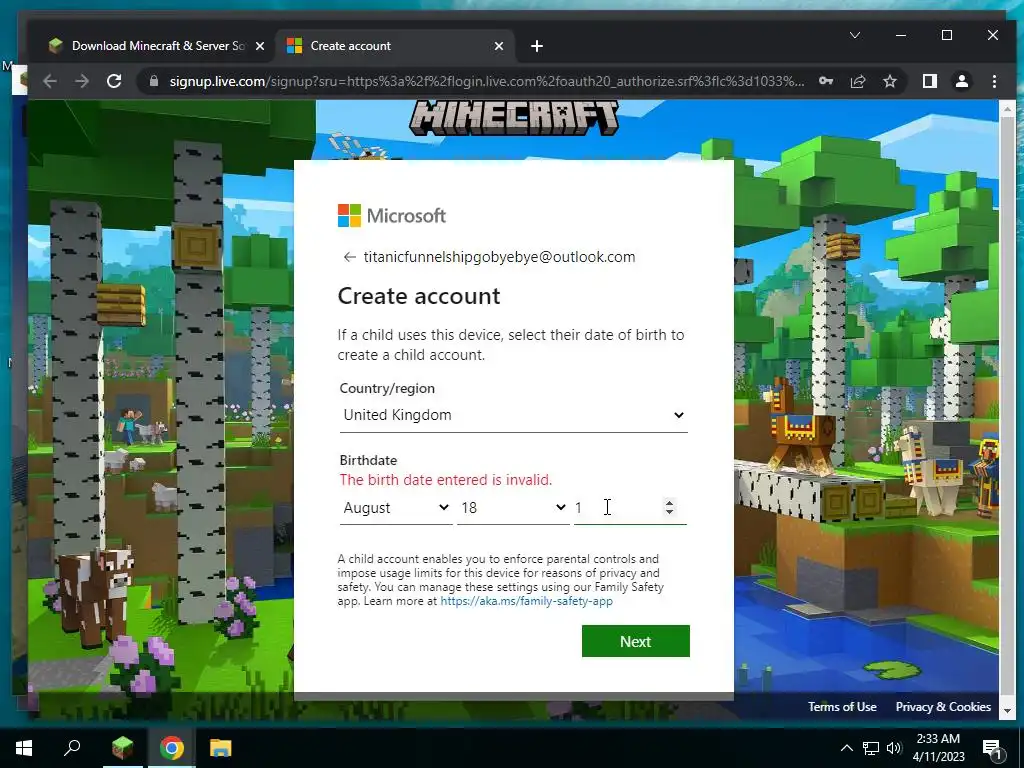Close the Create account tab
Viewport: 1024px width, 768px height.
point(499,46)
